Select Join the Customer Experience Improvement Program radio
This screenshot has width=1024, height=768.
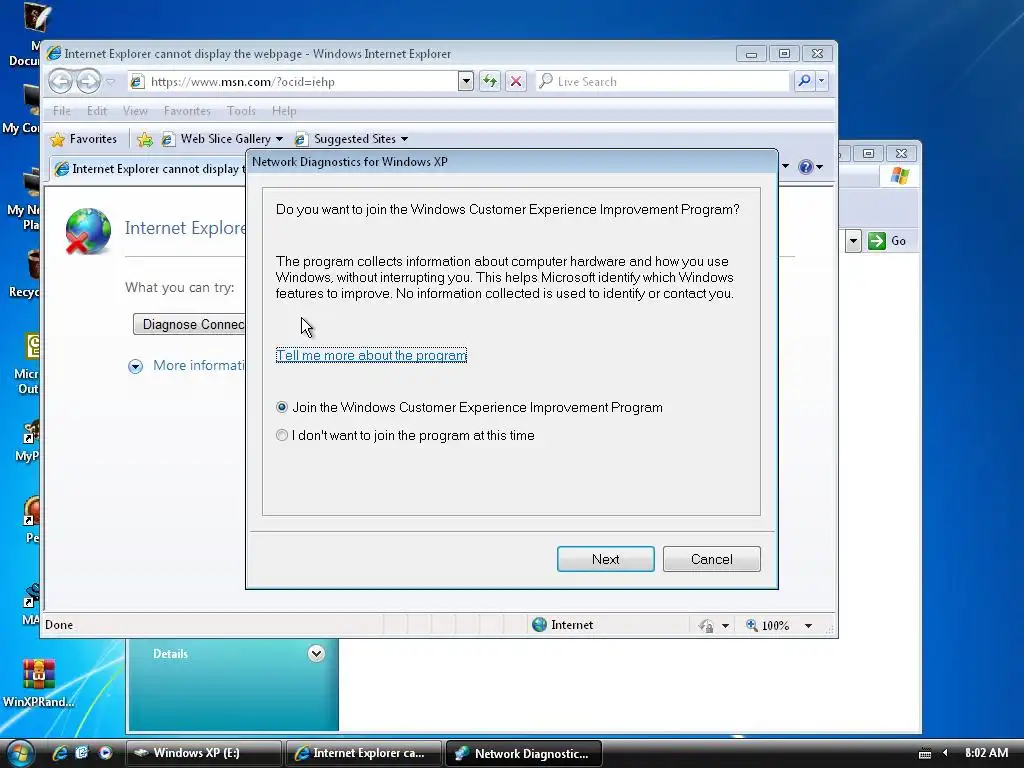coord(281,408)
